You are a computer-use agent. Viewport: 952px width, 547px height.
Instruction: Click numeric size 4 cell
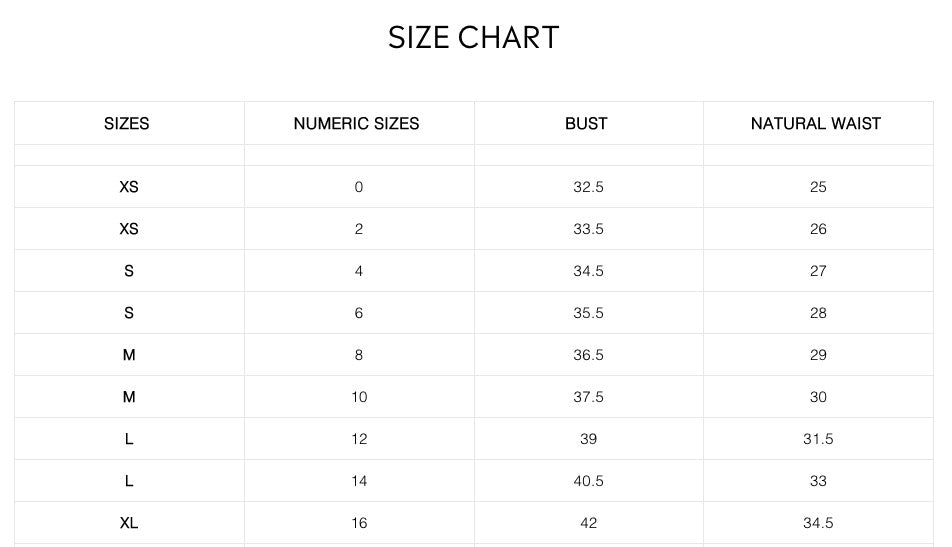click(x=359, y=271)
